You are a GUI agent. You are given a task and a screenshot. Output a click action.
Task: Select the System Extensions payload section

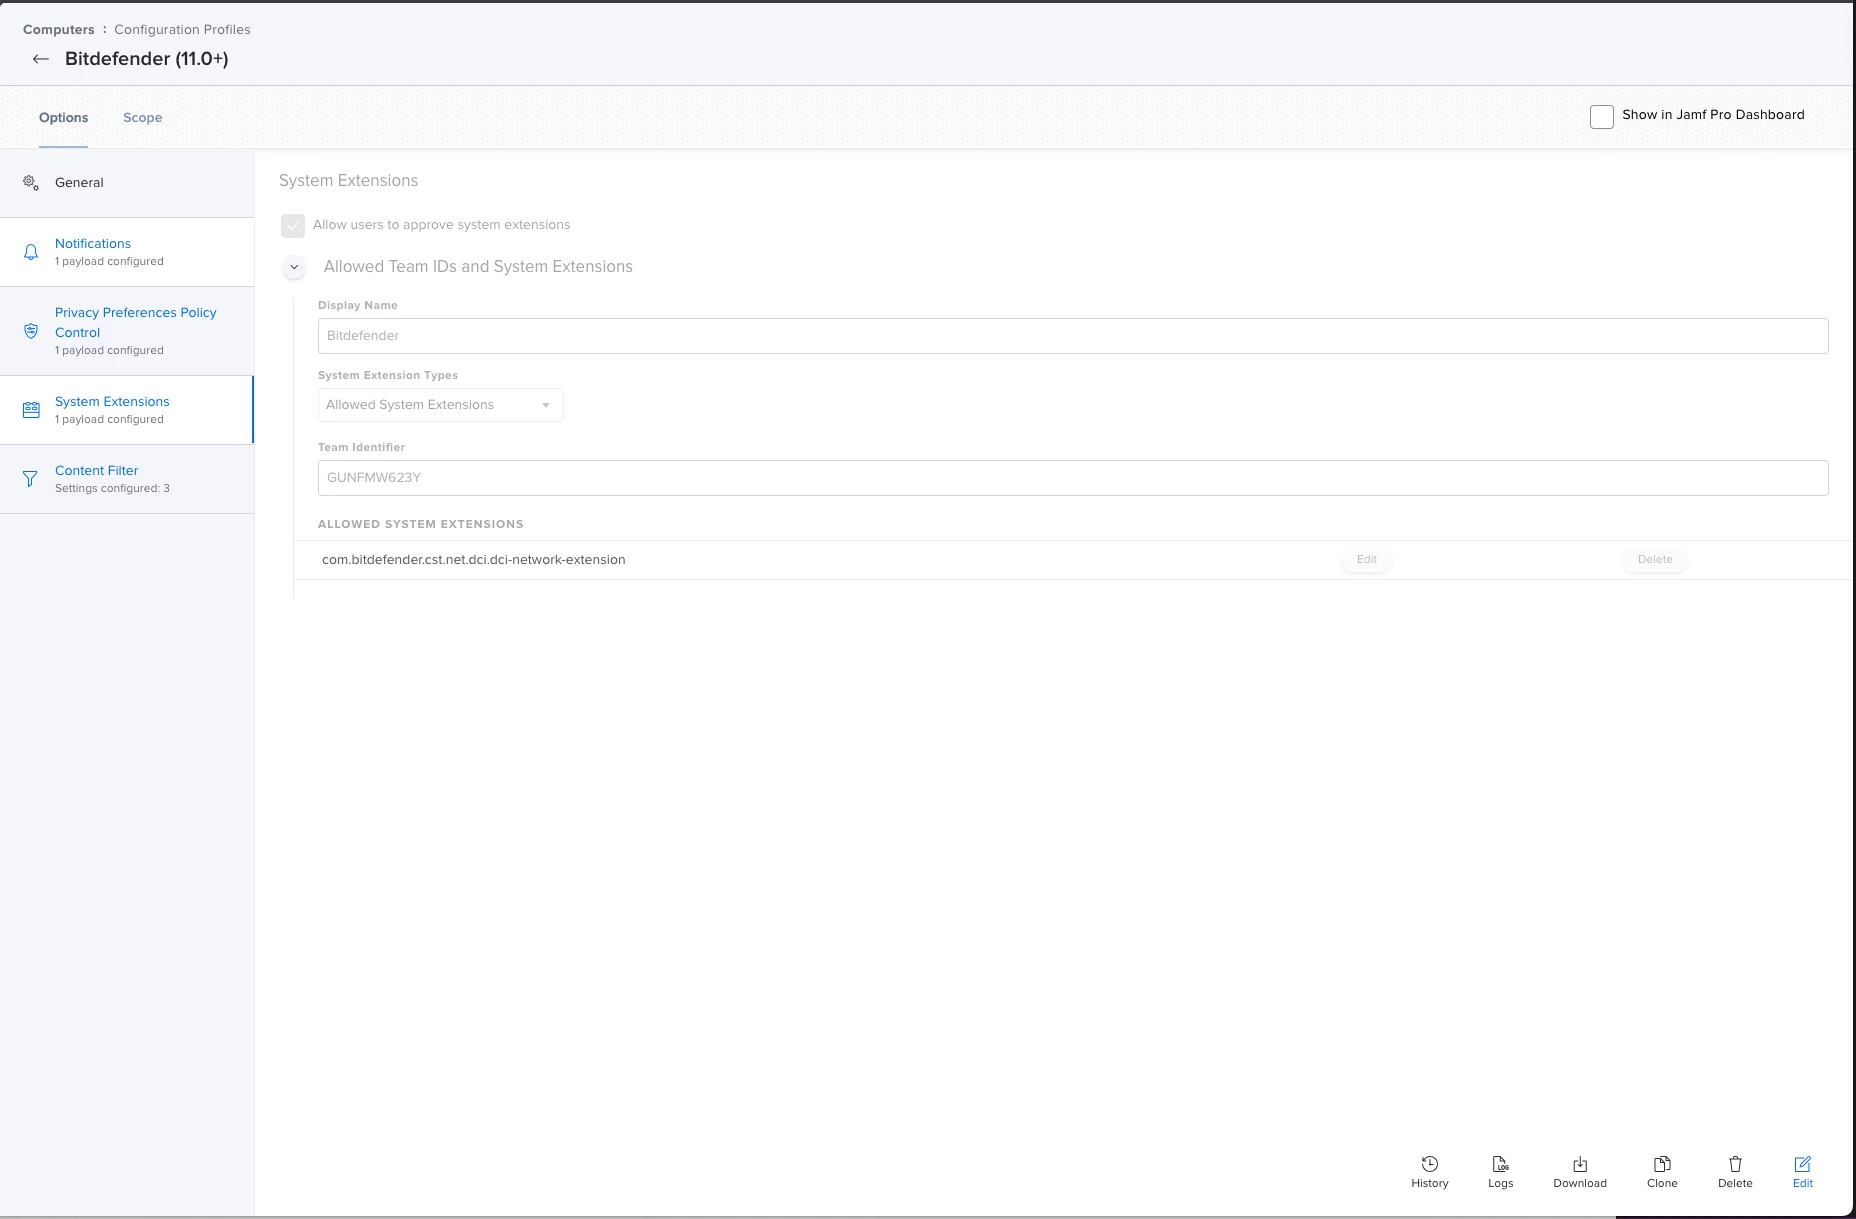pyautogui.click(x=127, y=410)
